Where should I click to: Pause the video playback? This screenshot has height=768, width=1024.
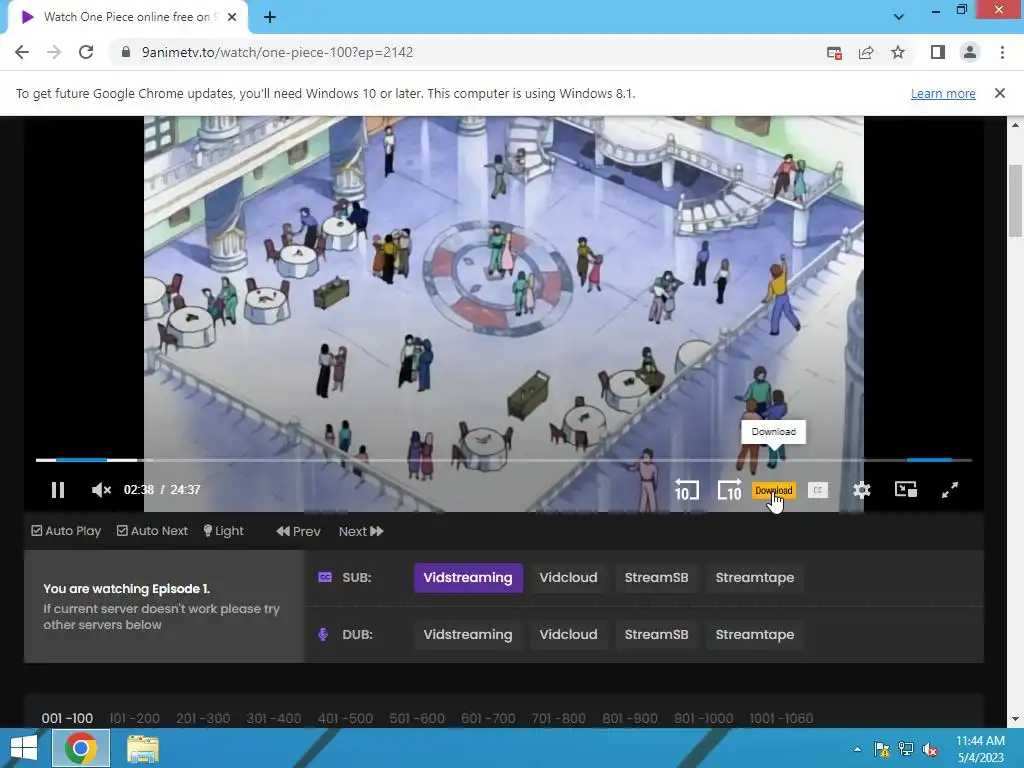[x=57, y=490]
